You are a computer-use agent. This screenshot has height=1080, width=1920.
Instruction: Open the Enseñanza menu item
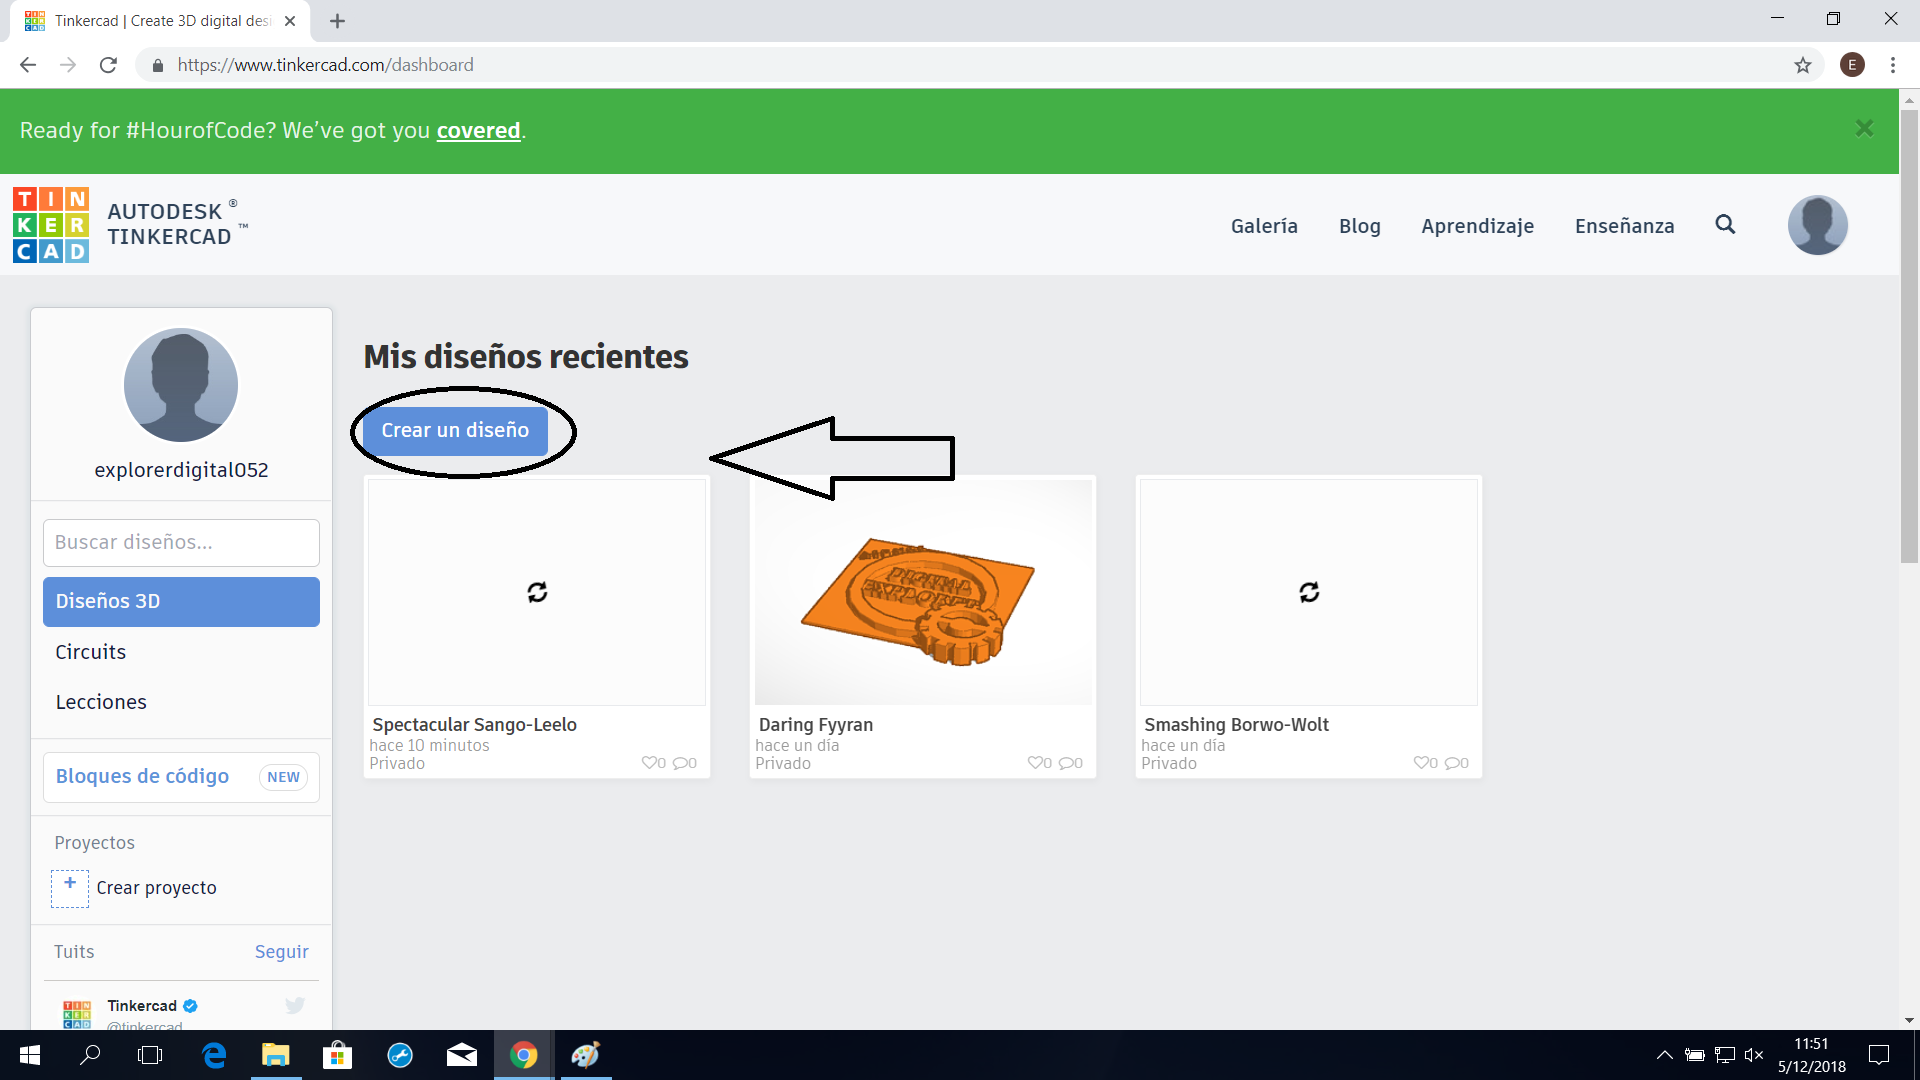tap(1624, 226)
